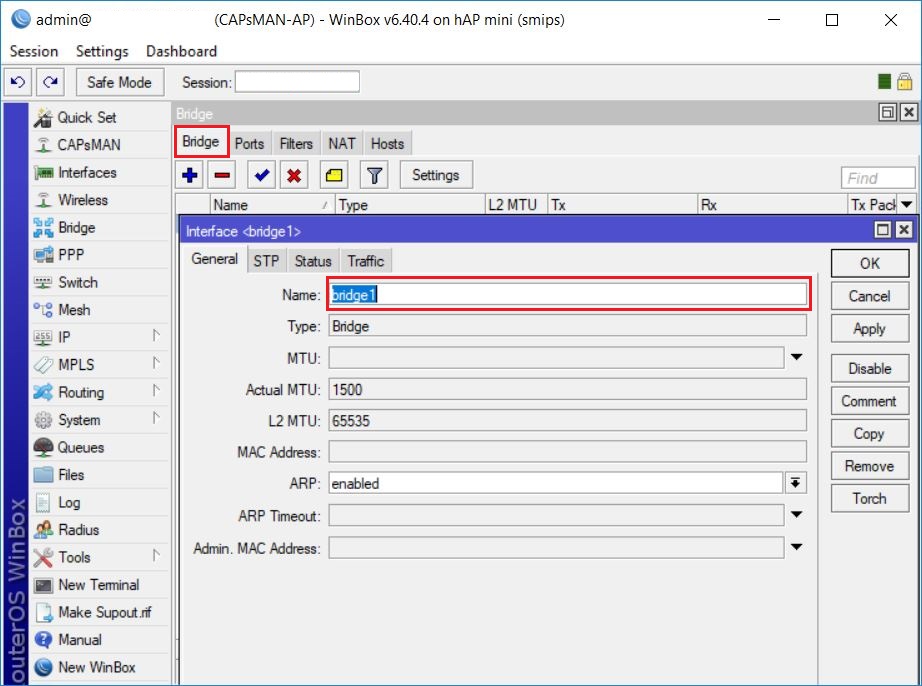The height and width of the screenshot is (686, 922).
Task: Open Files from sidebar
Action: (x=99, y=475)
